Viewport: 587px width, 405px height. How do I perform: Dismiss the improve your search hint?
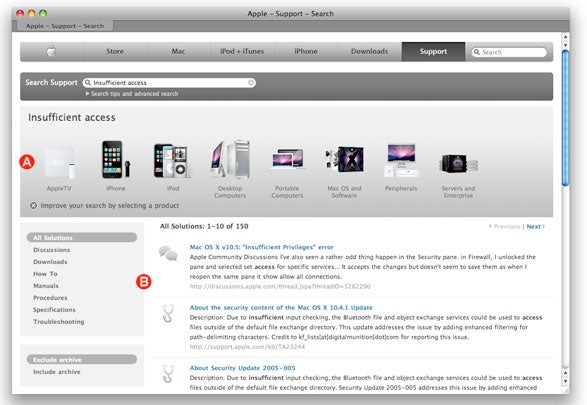(33, 205)
